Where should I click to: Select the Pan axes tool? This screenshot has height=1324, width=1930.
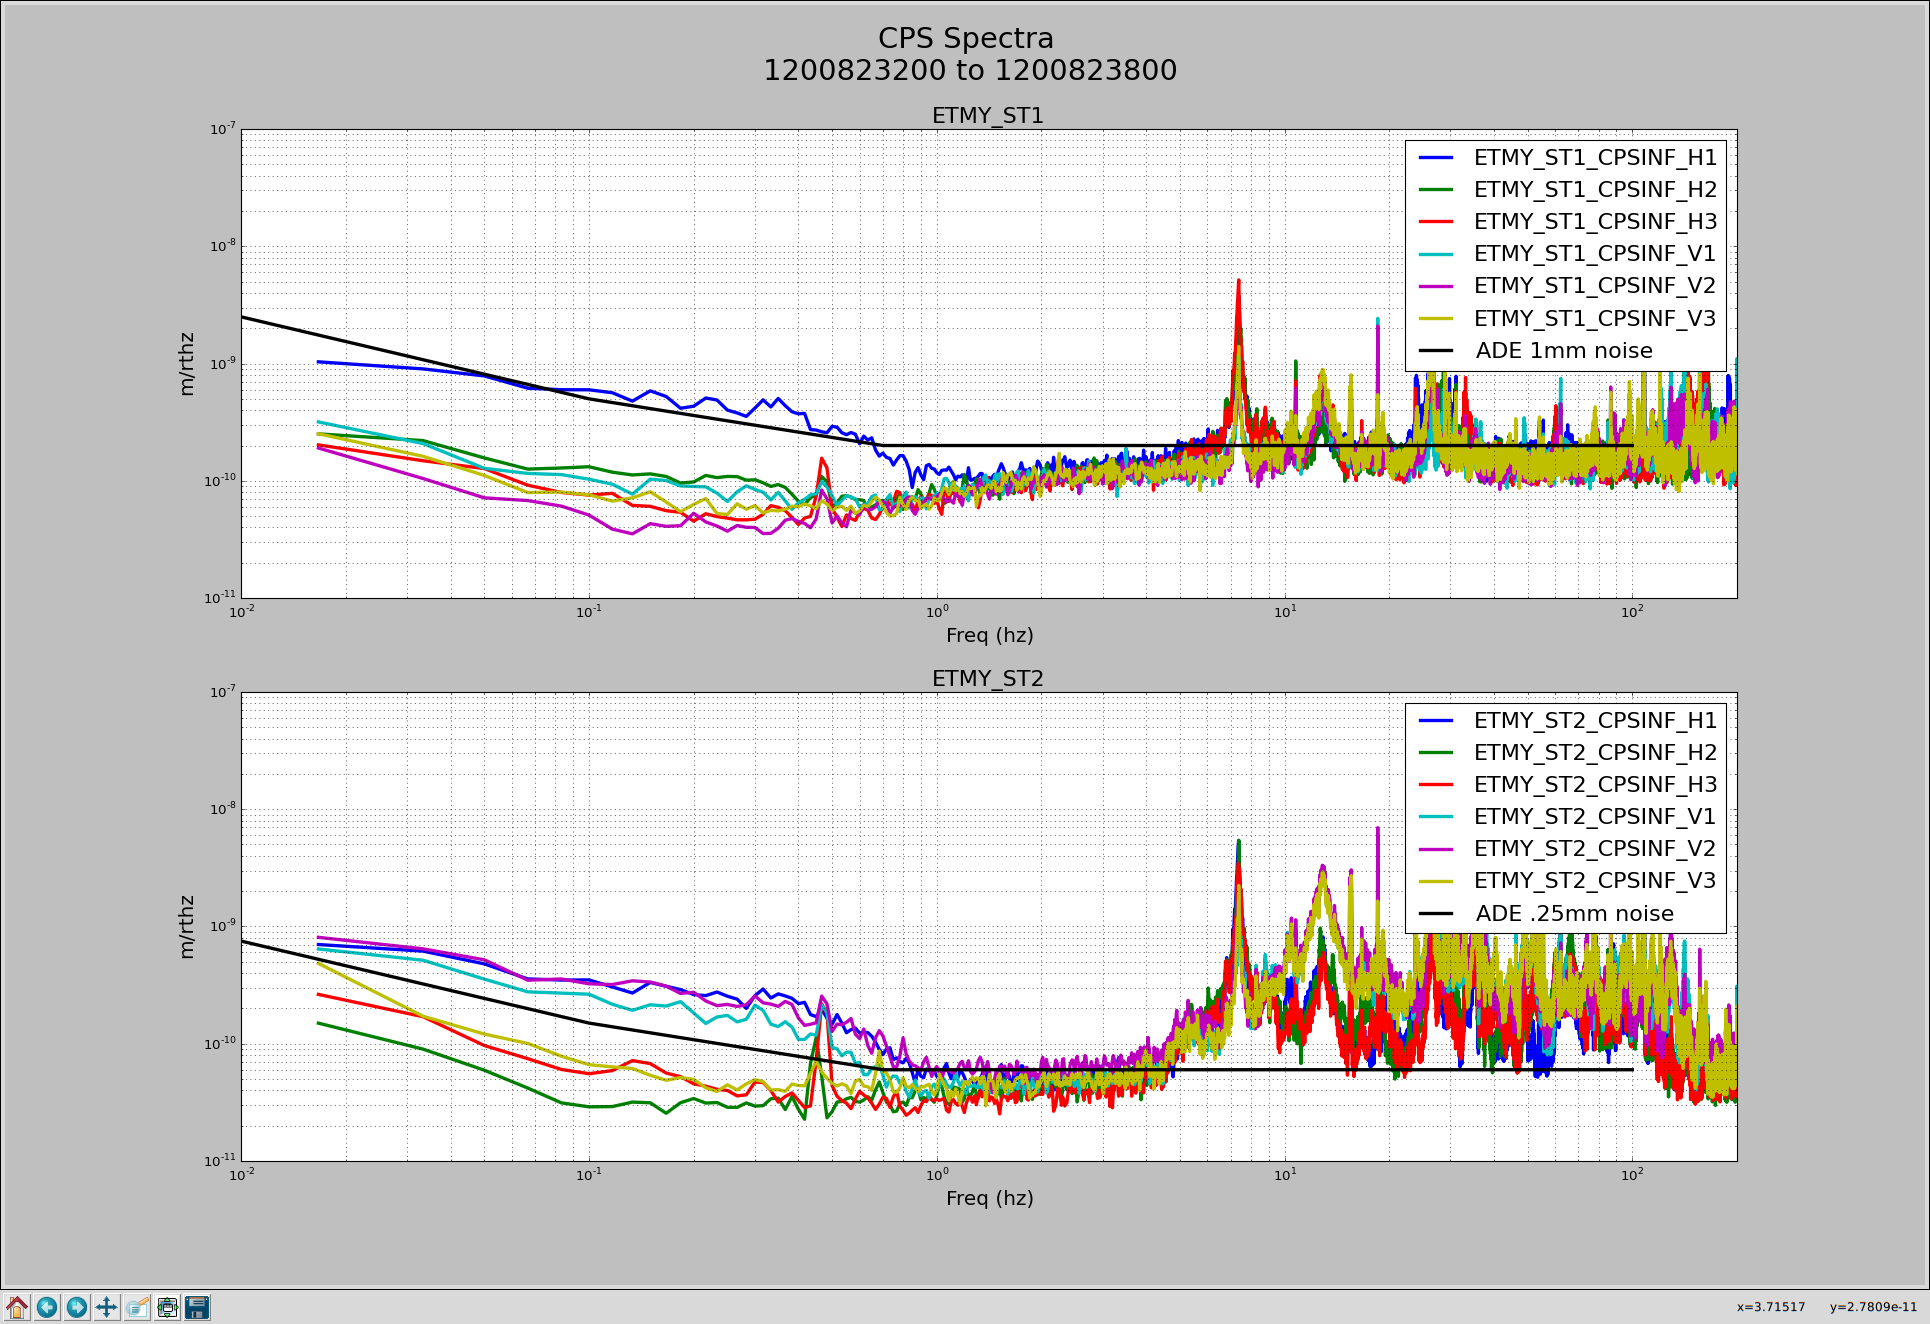[x=107, y=1307]
